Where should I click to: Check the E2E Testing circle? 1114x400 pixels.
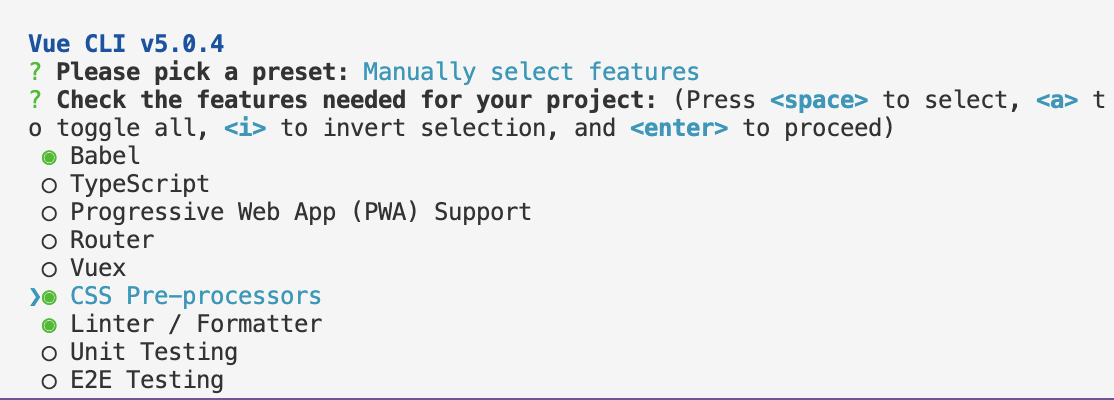pyautogui.click(x=49, y=382)
